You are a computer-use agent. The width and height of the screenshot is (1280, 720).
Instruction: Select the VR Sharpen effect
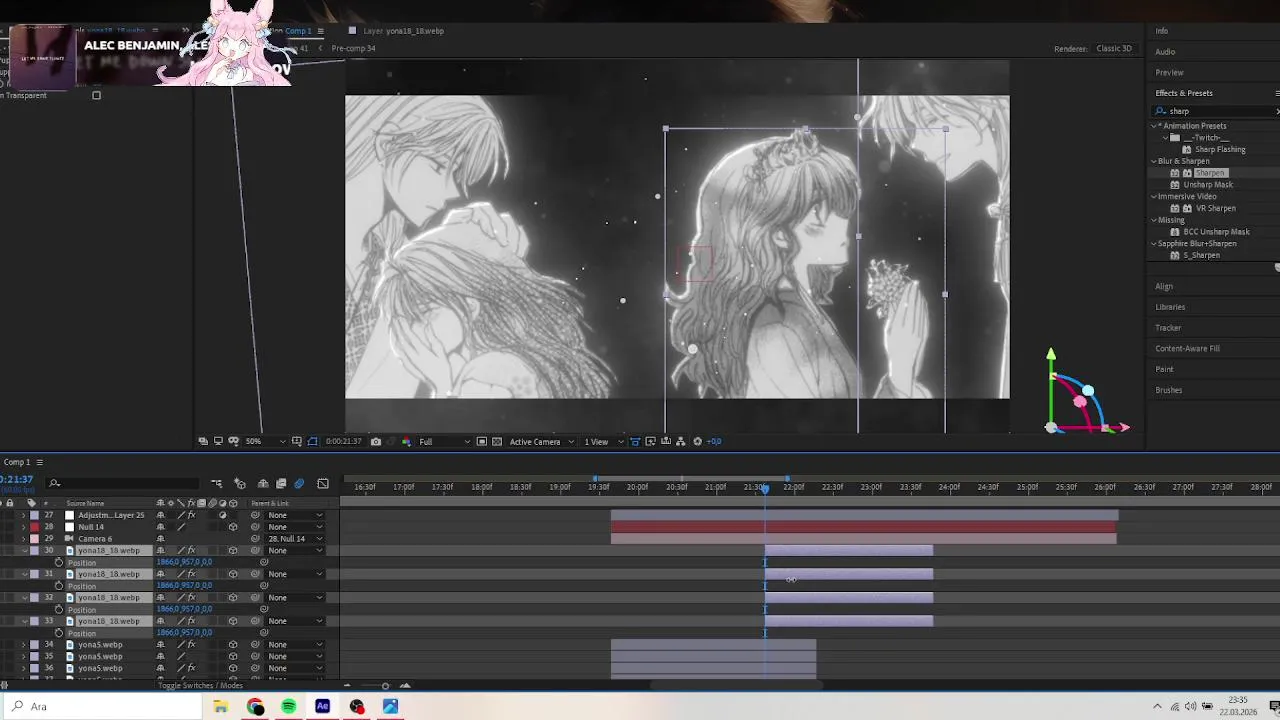pos(1215,208)
